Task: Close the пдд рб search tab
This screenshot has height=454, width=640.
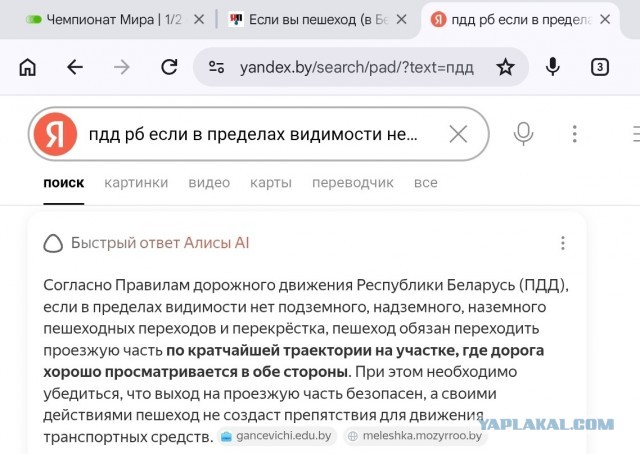Action: pos(605,19)
